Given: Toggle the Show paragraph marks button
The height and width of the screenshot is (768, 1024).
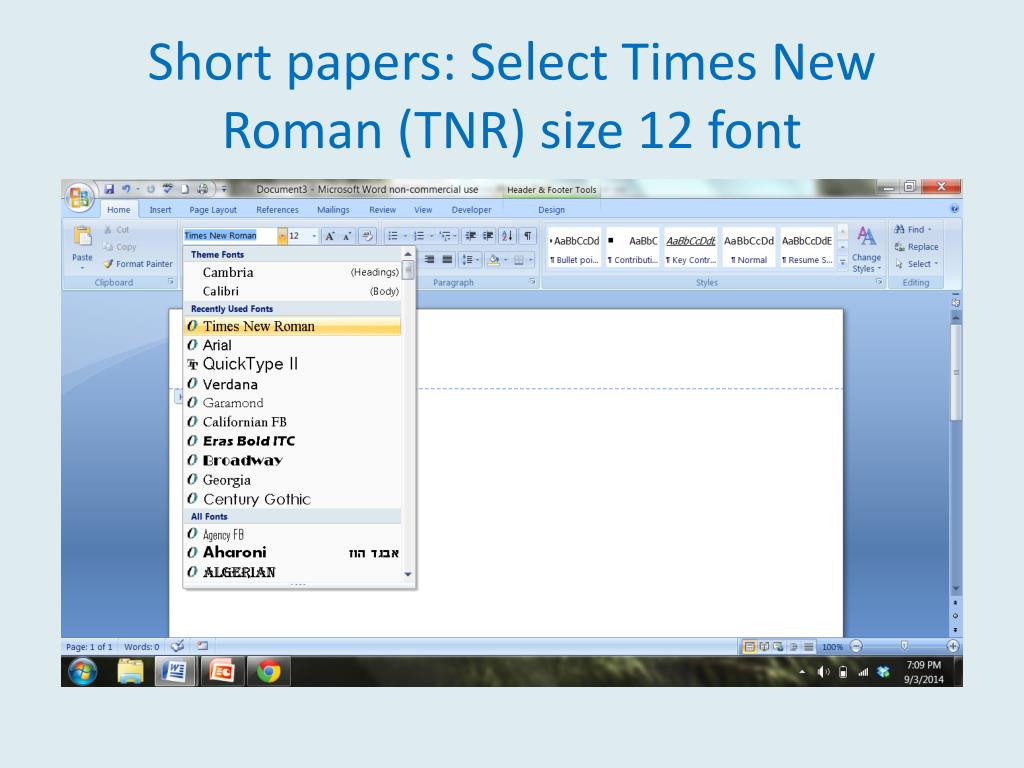Looking at the screenshot, I should (527, 236).
